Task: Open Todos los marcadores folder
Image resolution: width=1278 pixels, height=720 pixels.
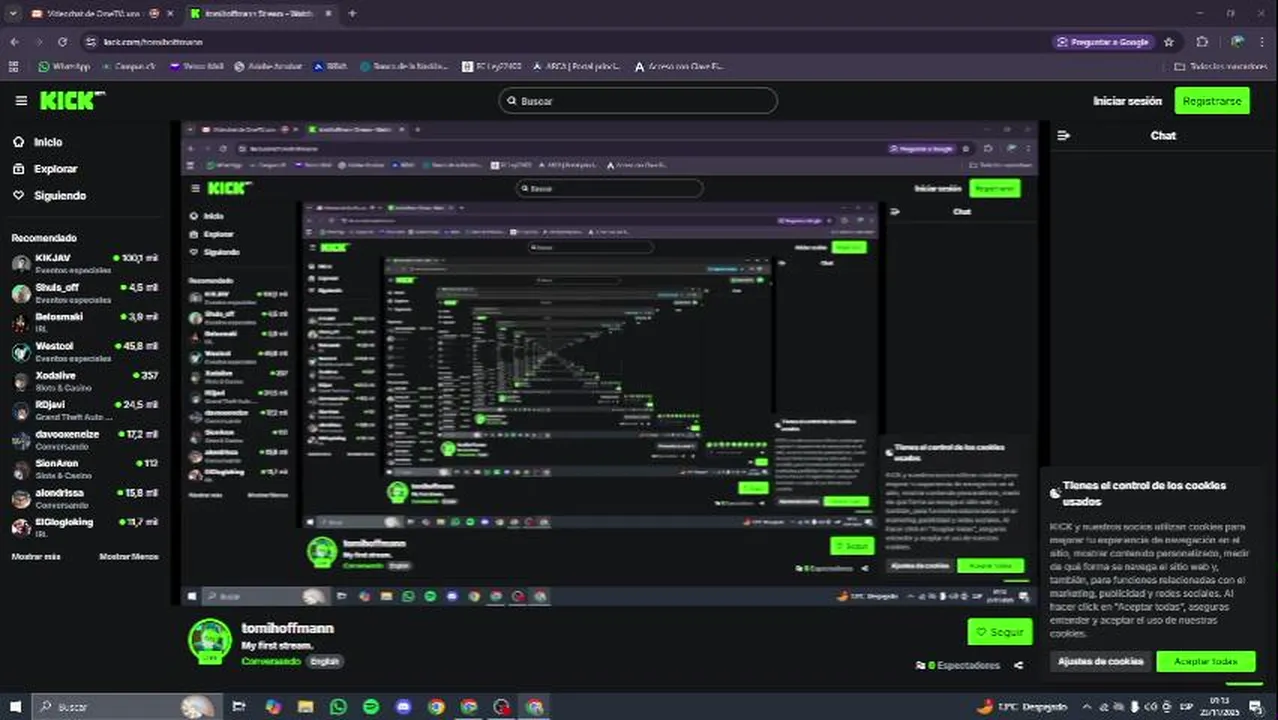Action: pyautogui.click(x=1222, y=67)
